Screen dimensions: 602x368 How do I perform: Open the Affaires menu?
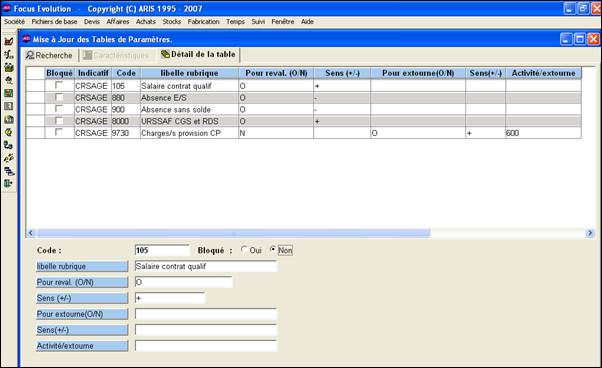[x=118, y=22]
